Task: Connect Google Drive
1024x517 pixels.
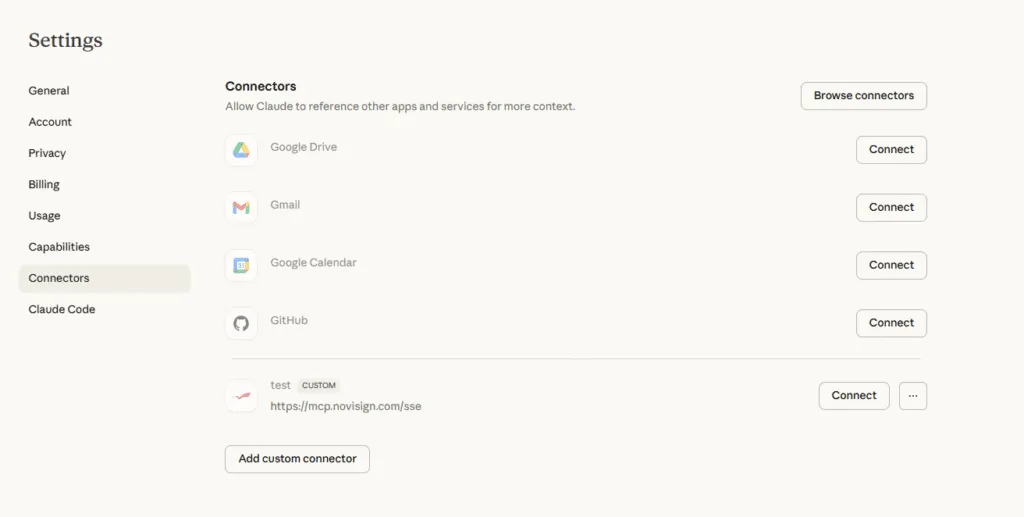Action: 891,150
